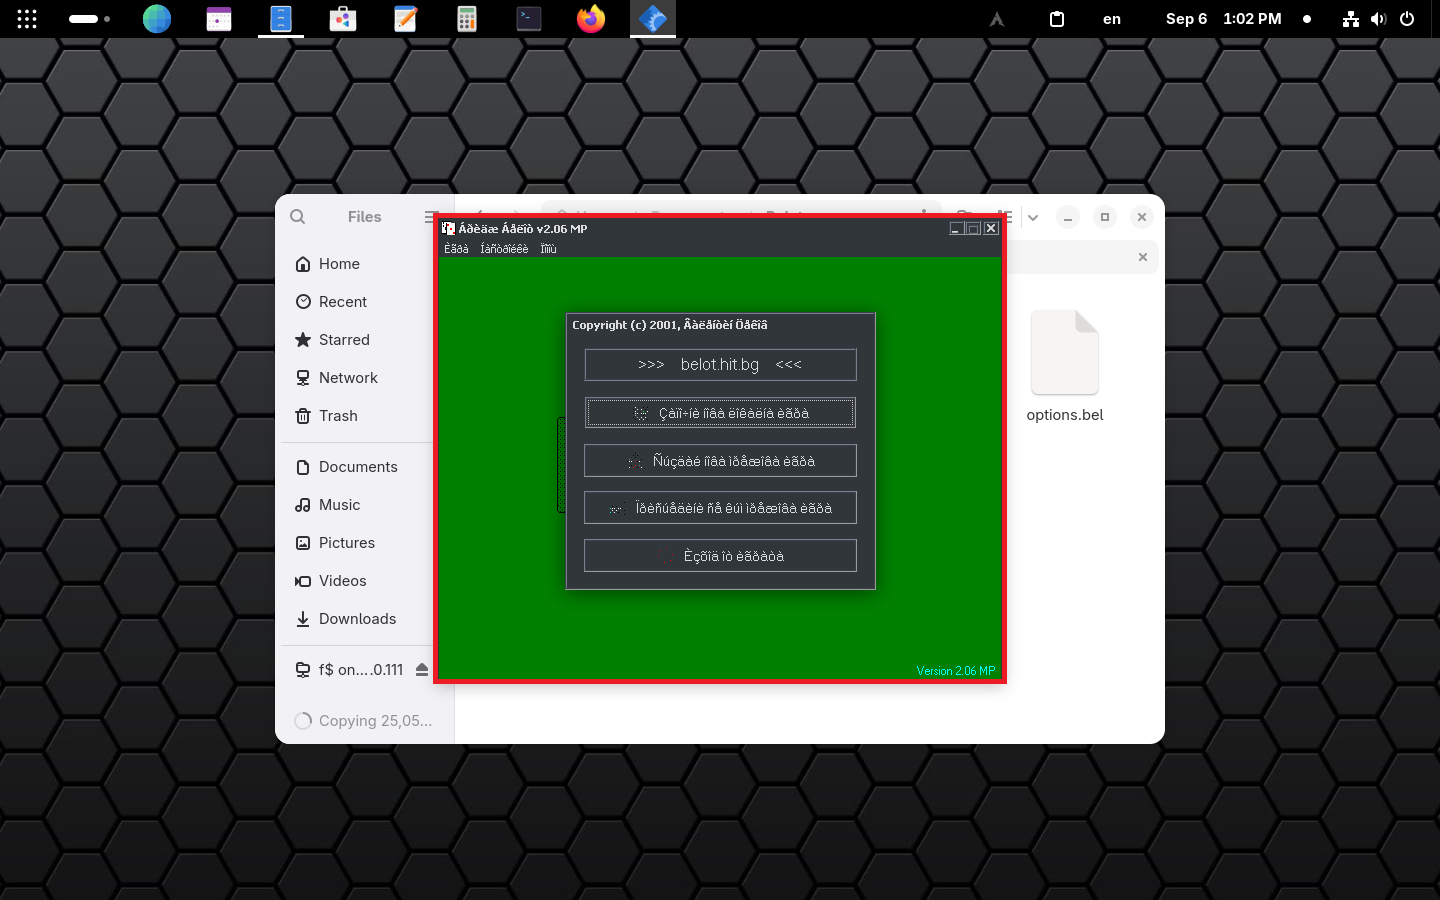
Task: Switch to the blue diamond app in the top bar
Action: pos(653,19)
